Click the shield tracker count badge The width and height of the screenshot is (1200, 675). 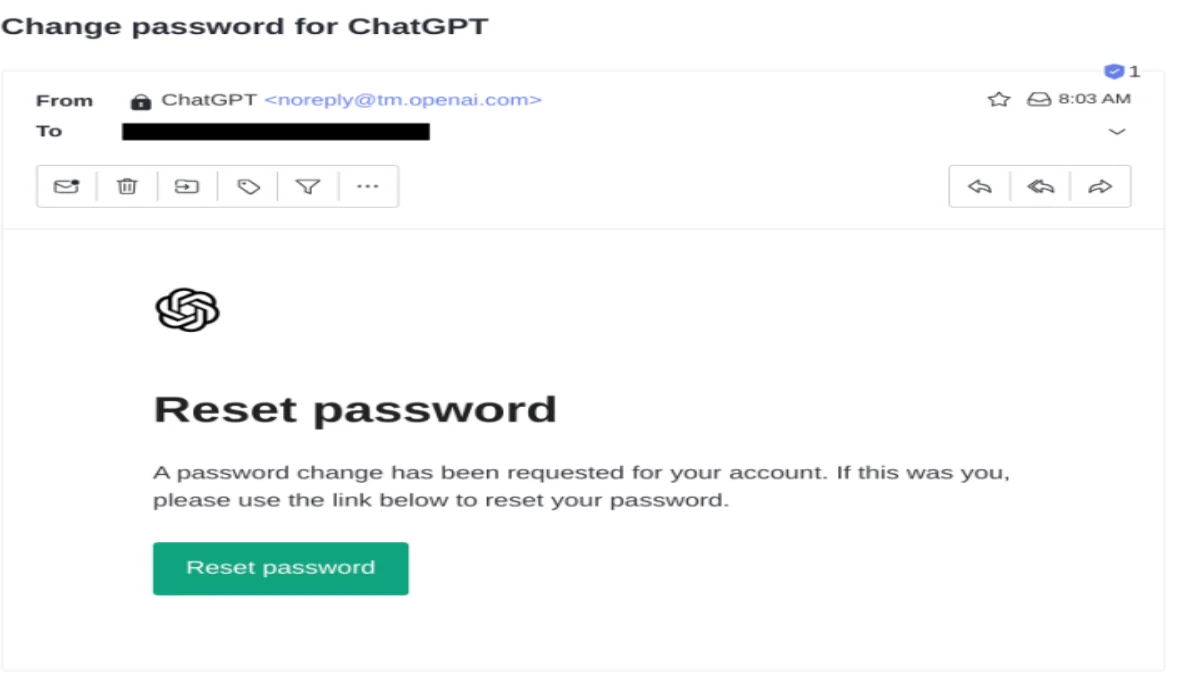pos(1115,71)
